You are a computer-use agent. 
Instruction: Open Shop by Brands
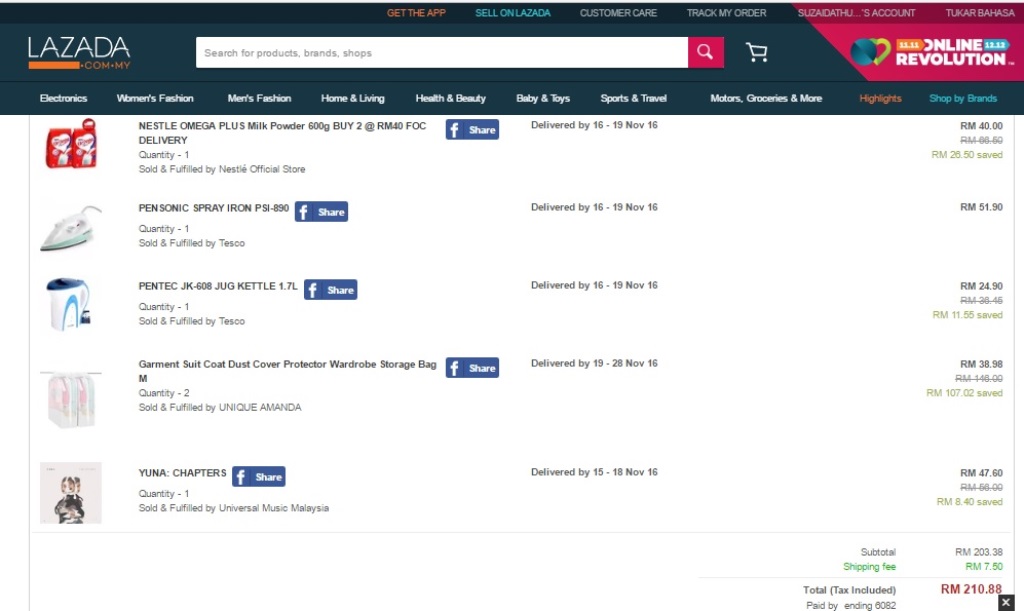963,99
